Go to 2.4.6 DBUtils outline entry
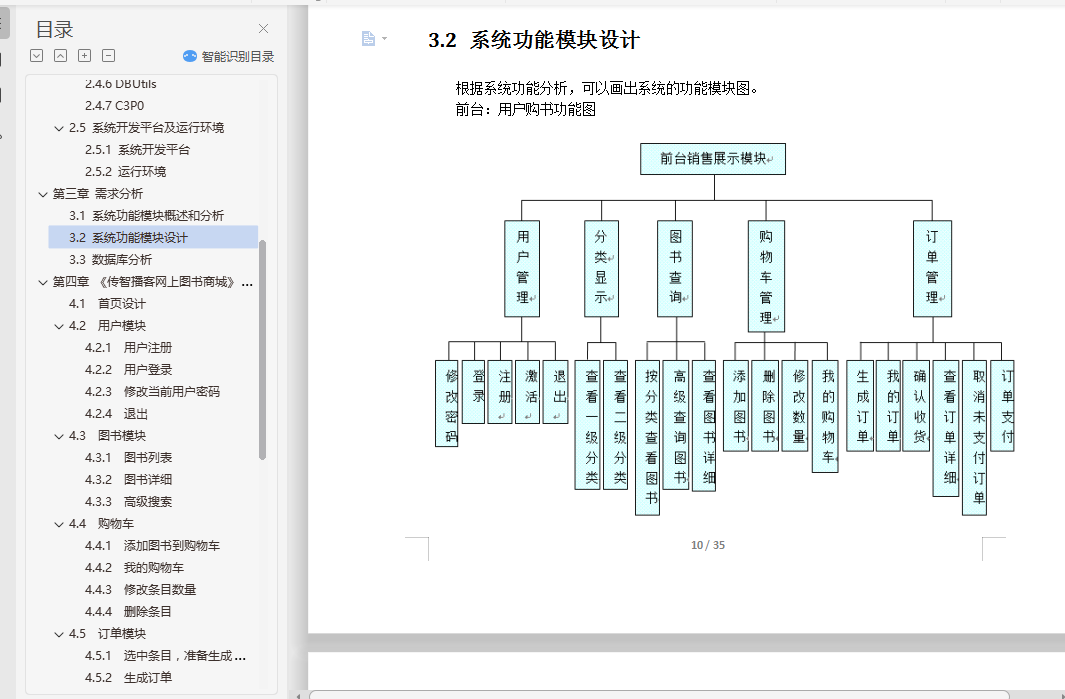The width and height of the screenshot is (1065, 699). tap(120, 84)
